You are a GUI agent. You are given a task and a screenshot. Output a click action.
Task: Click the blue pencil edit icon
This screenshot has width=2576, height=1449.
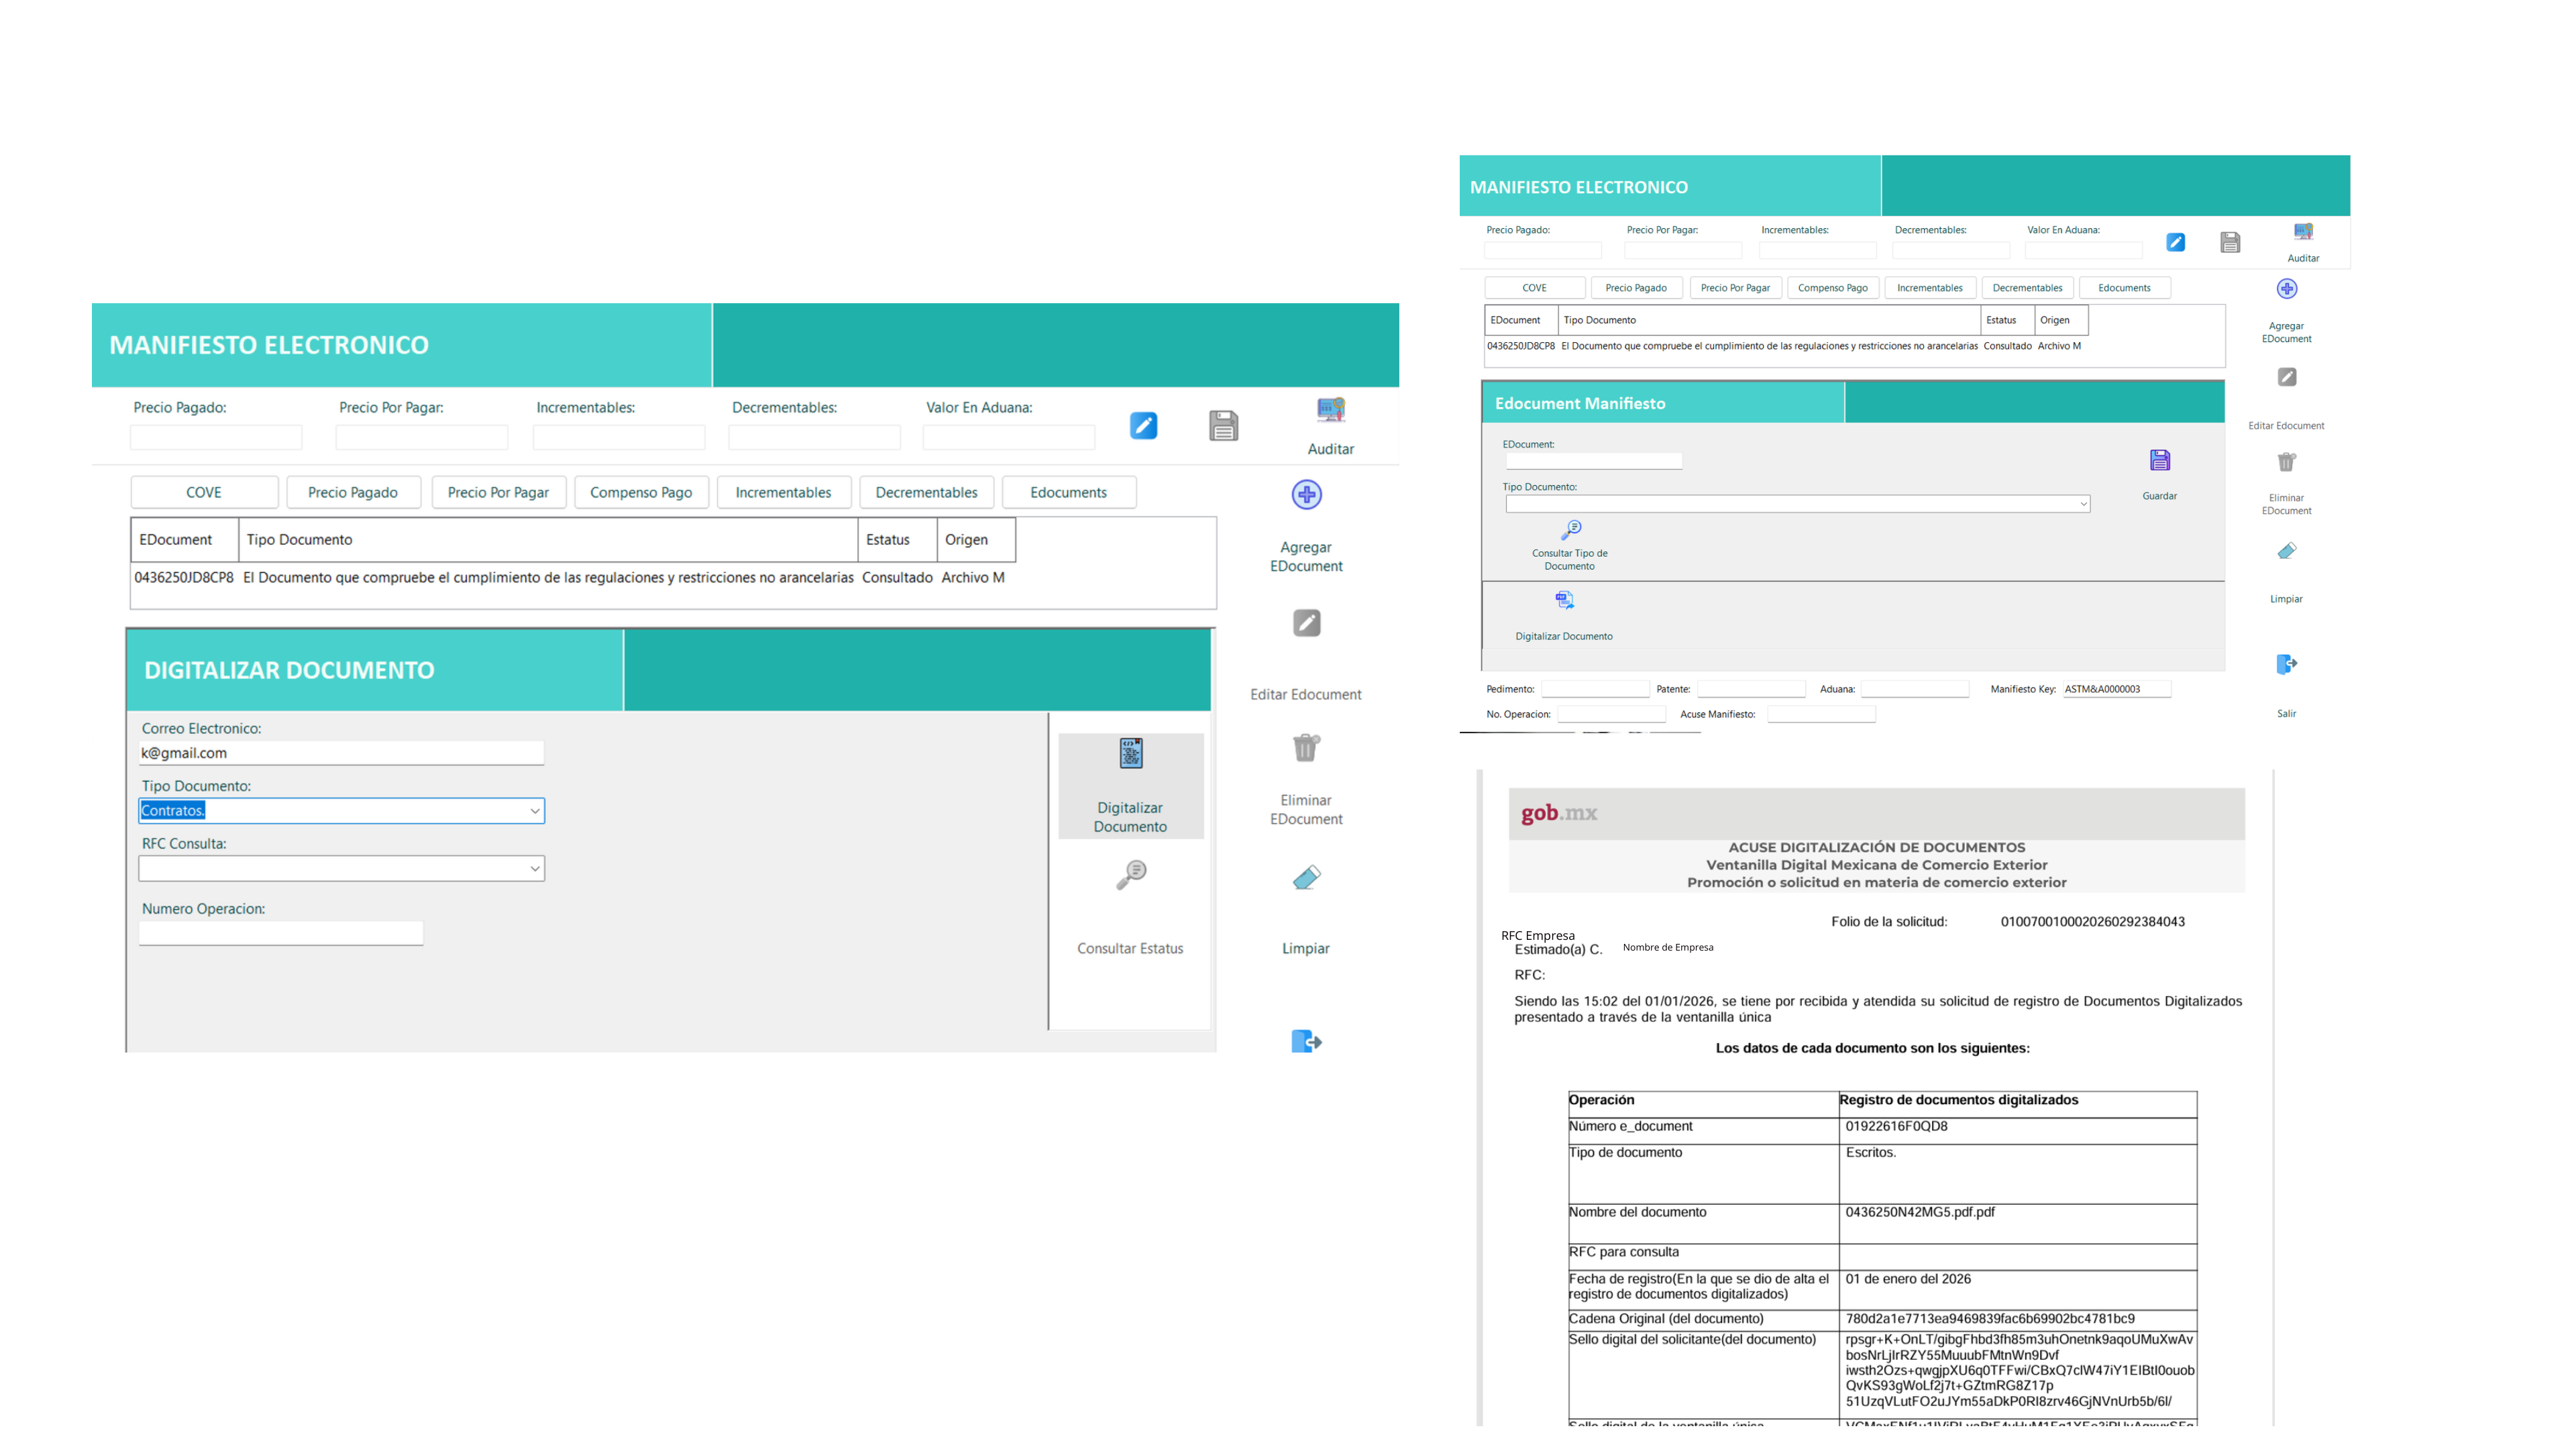(x=1143, y=425)
